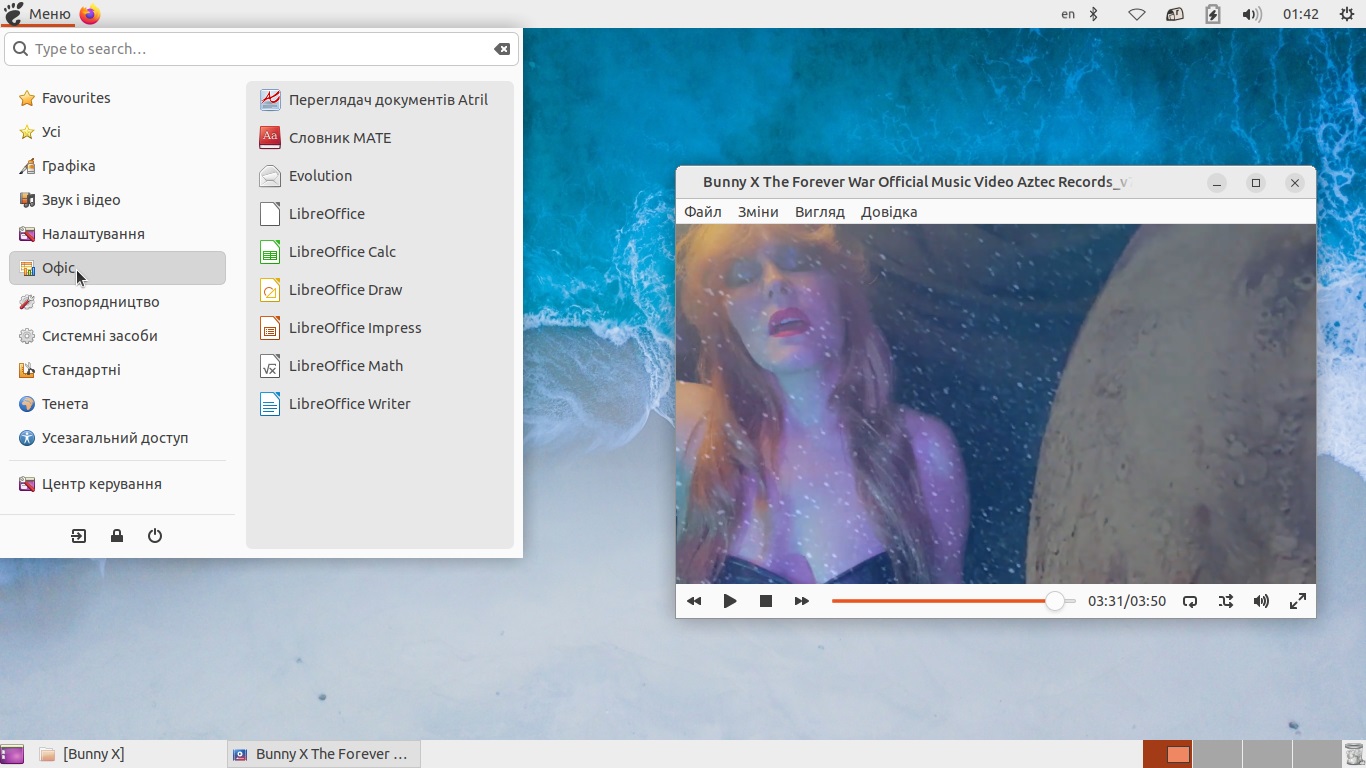The height and width of the screenshot is (768, 1366).
Task: Select the Favourites category
Action: (x=117, y=98)
